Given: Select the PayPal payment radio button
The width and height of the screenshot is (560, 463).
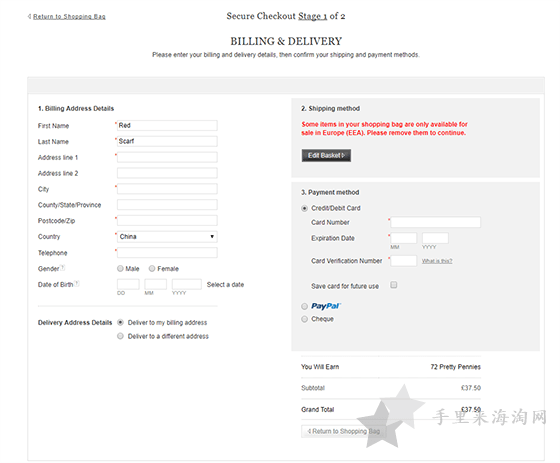Looking at the screenshot, I should coord(304,306).
